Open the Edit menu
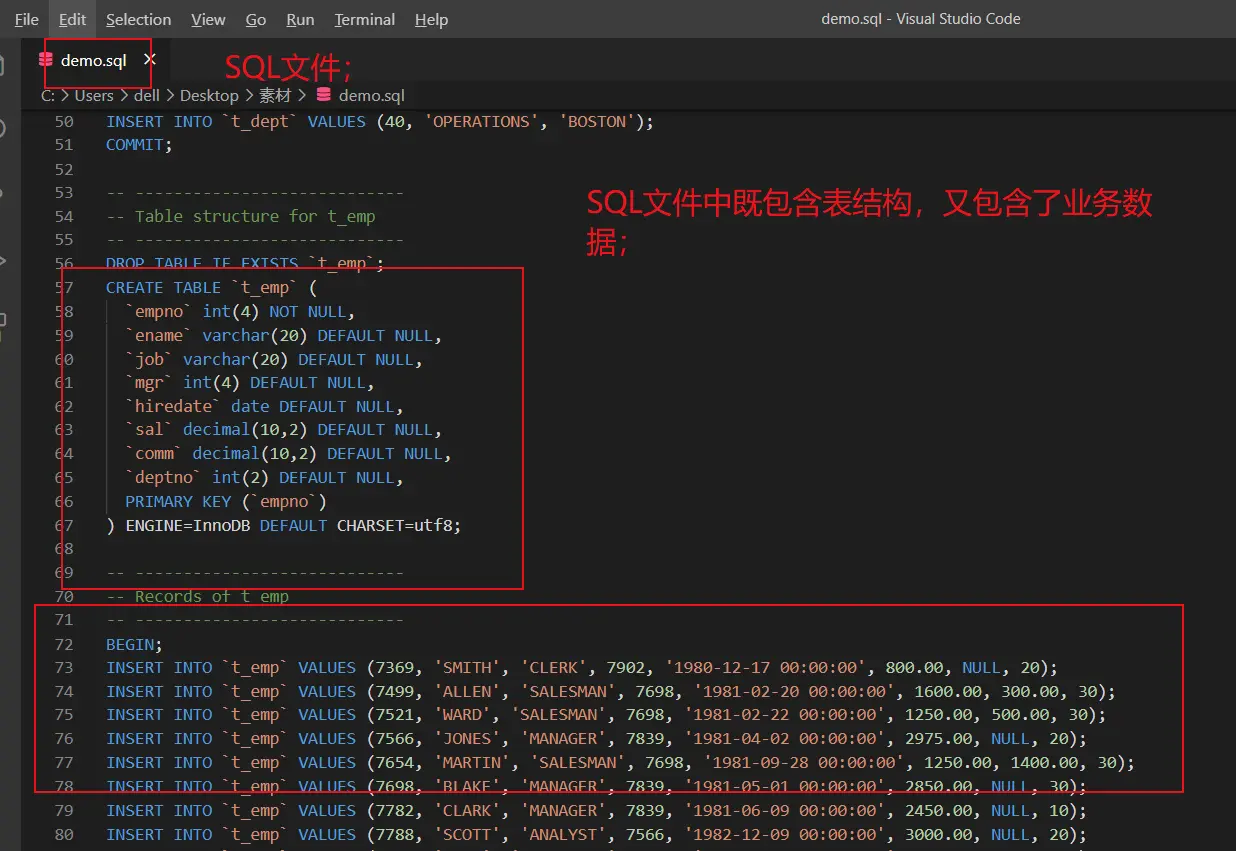1236x851 pixels. click(x=72, y=19)
